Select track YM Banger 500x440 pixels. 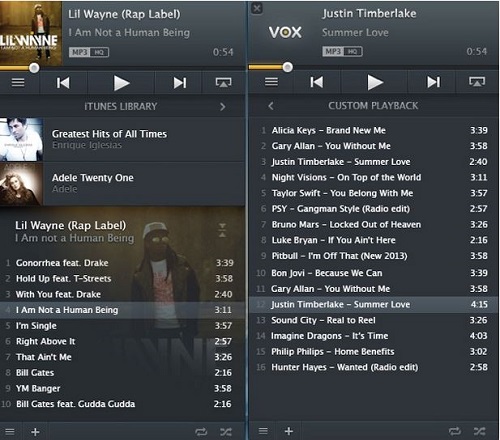pyautogui.click(x=122, y=388)
